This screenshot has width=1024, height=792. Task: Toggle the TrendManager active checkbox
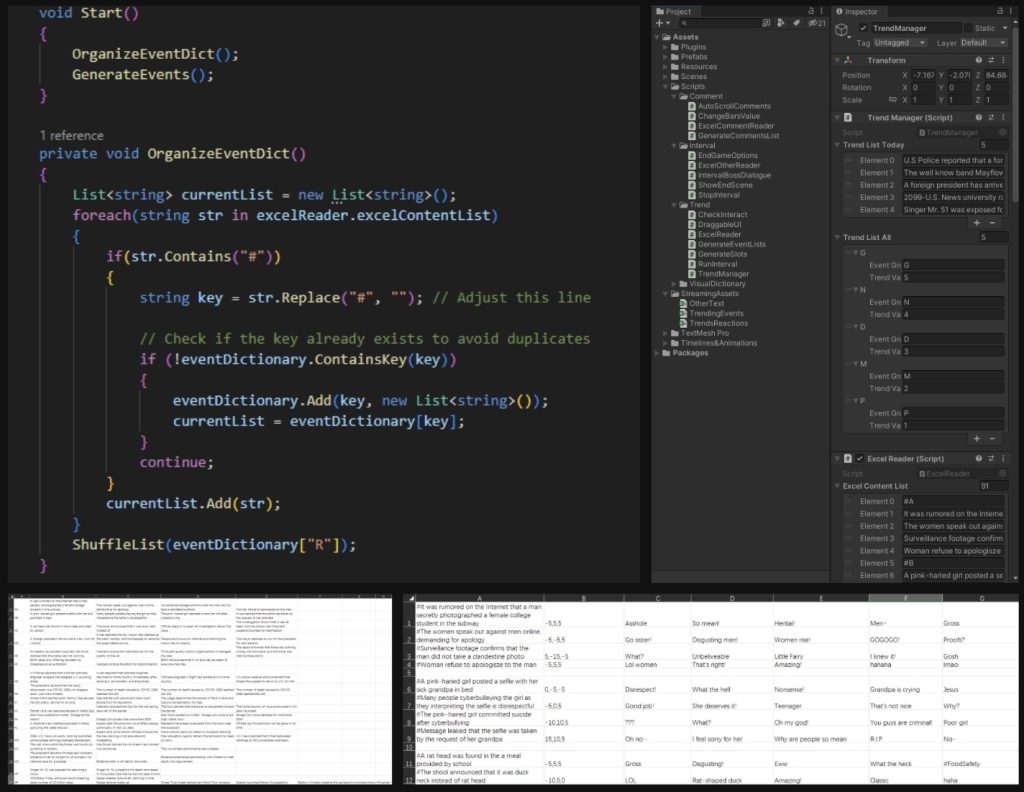click(864, 28)
